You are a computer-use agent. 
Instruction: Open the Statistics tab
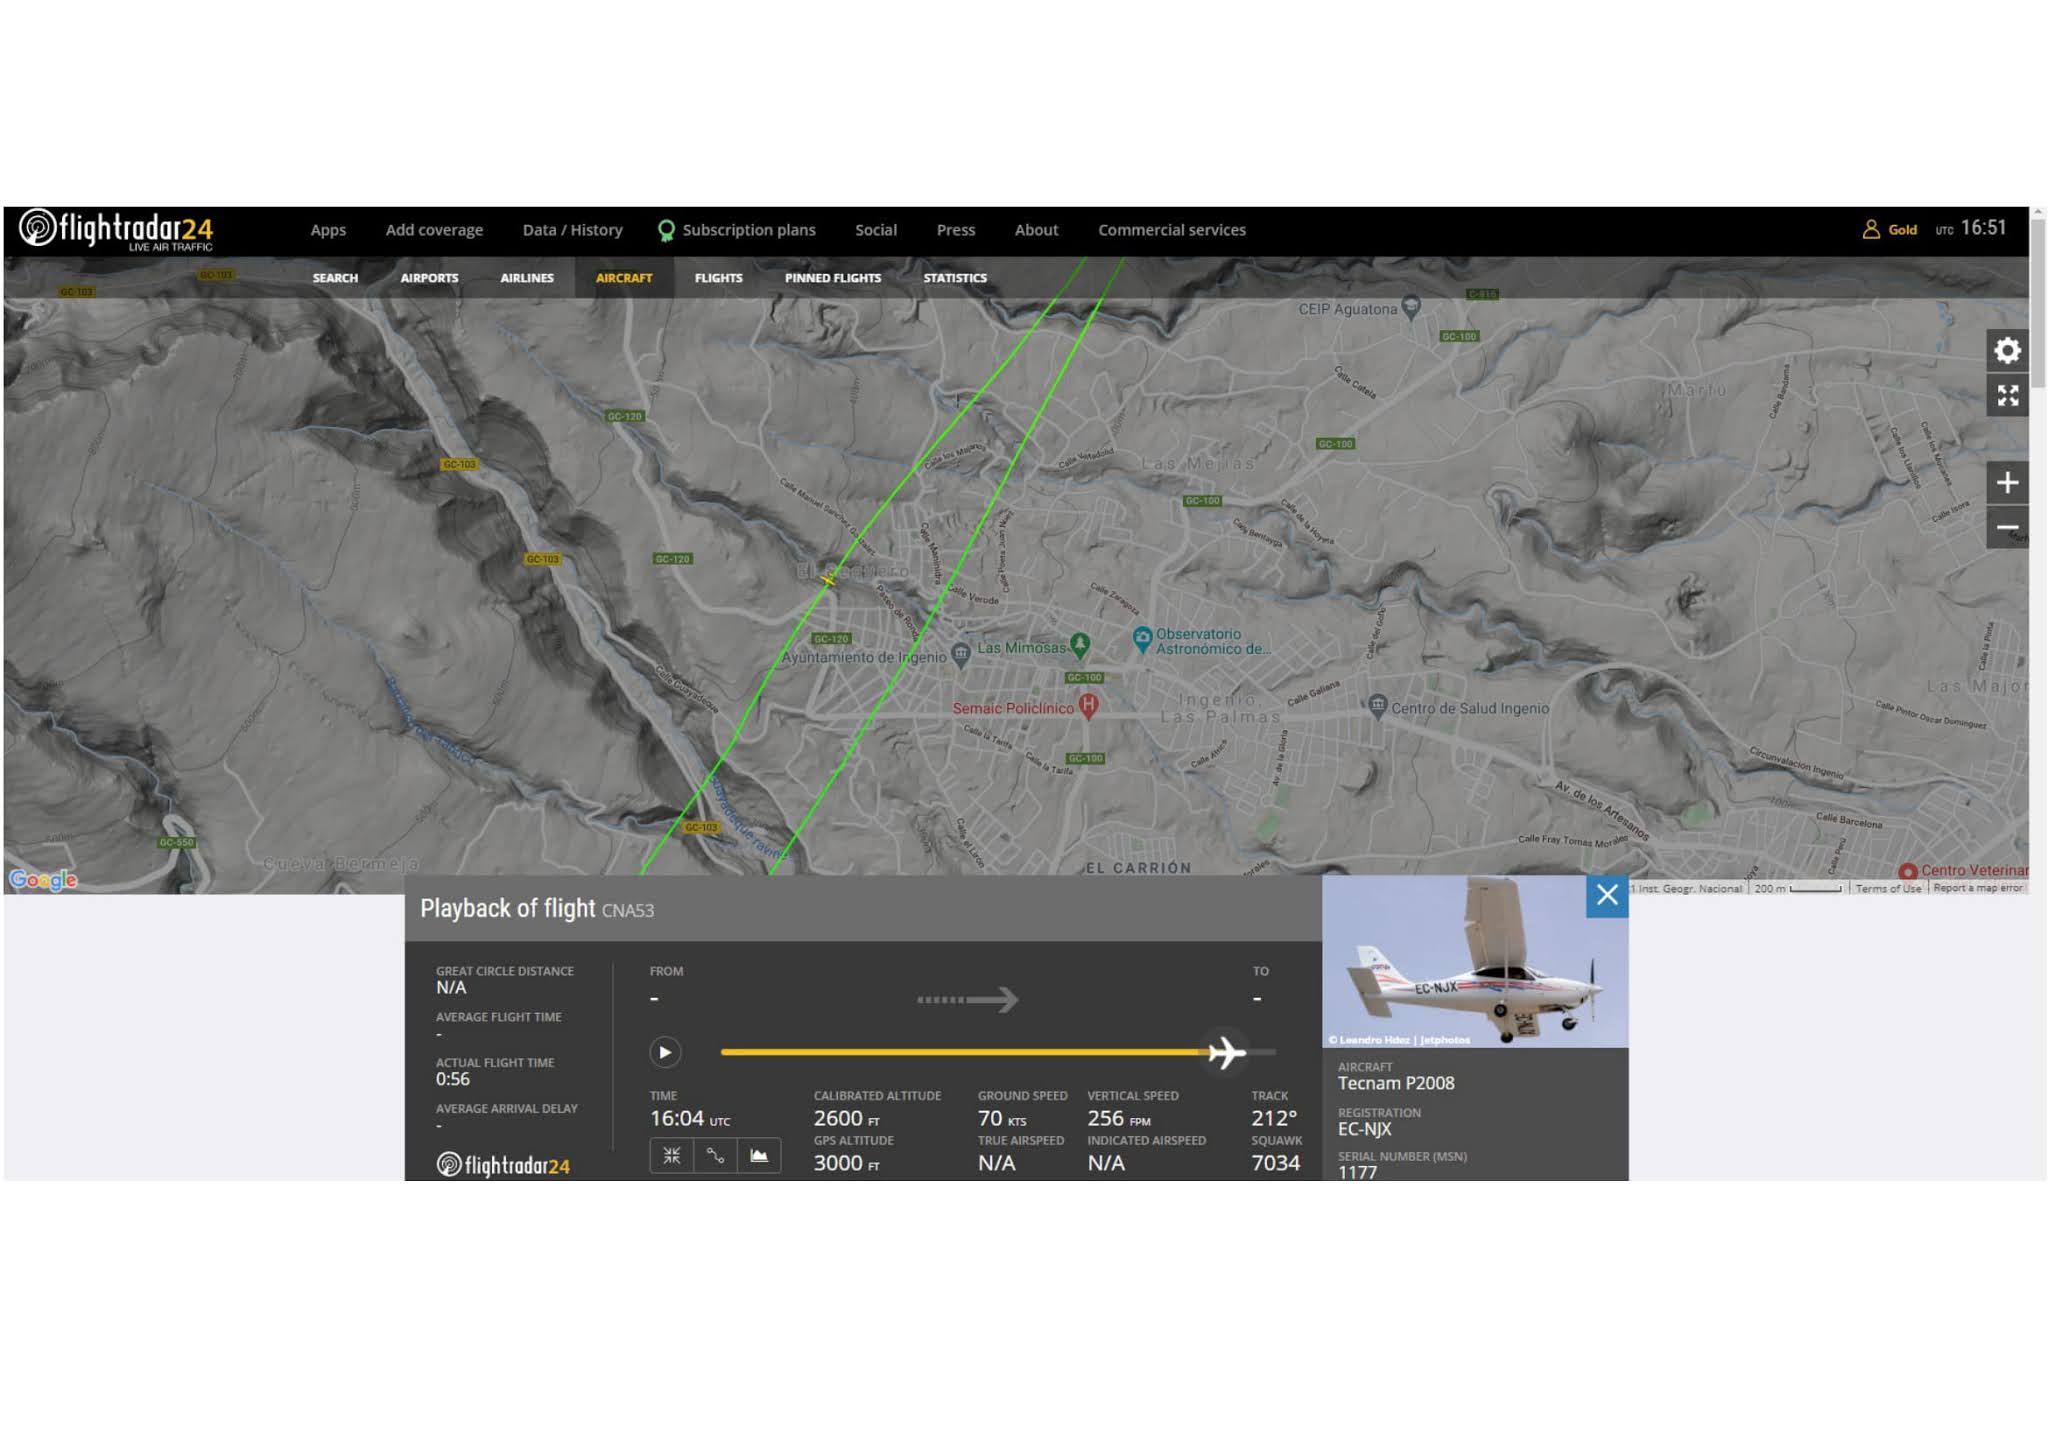[954, 278]
